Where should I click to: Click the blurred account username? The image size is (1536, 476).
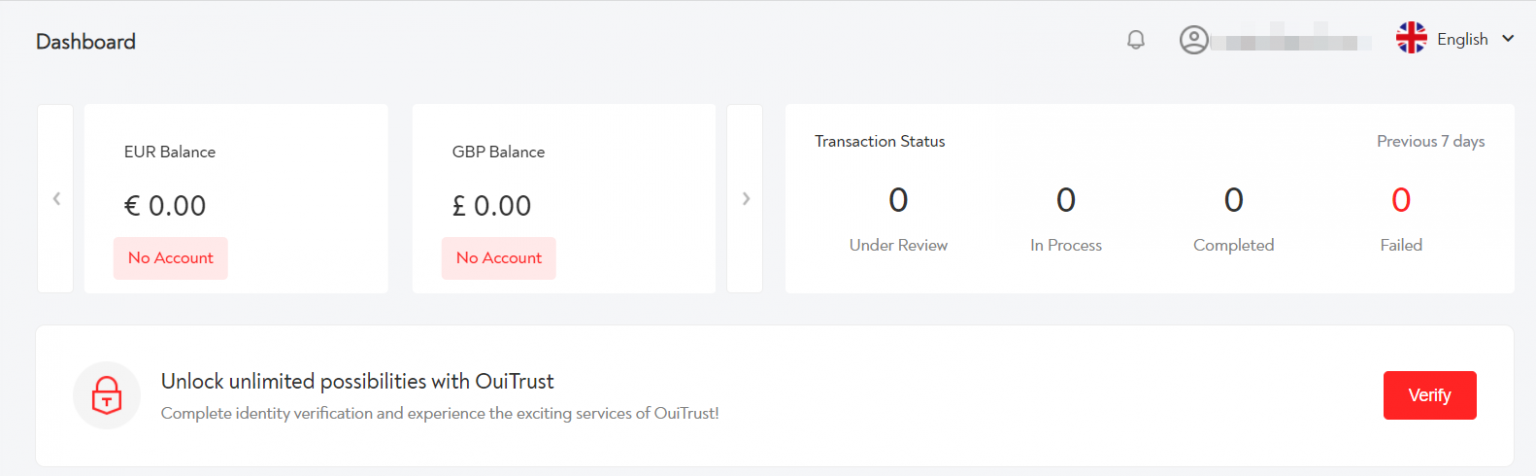point(1290,41)
